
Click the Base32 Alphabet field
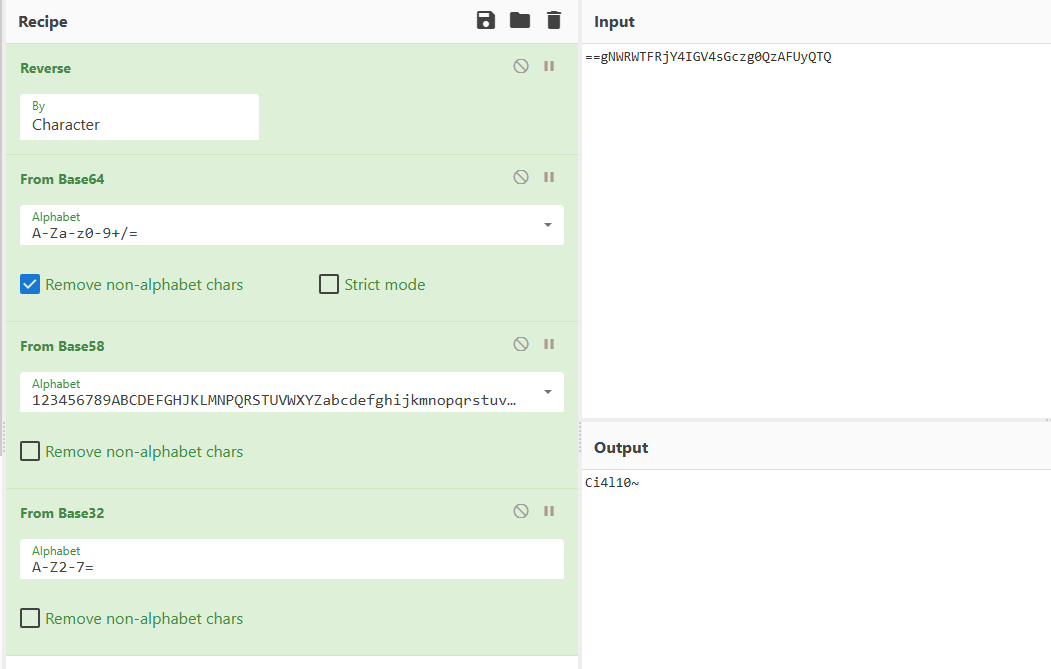point(291,560)
